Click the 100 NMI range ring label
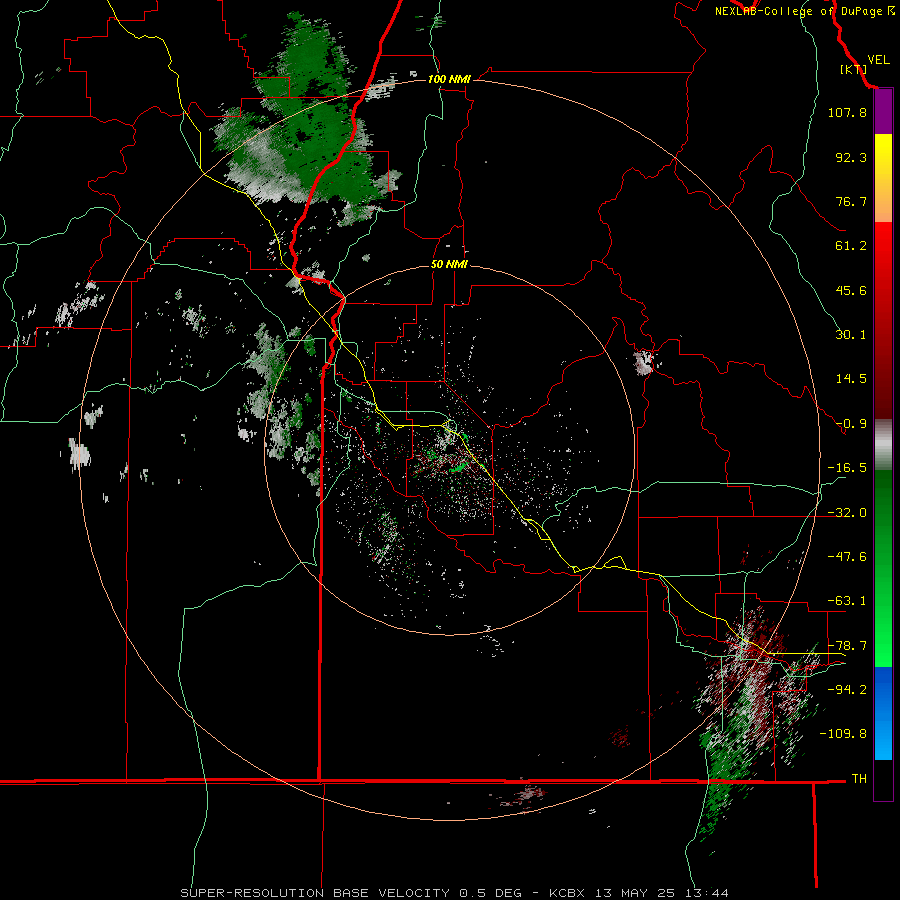The height and width of the screenshot is (900, 900). tap(449, 79)
